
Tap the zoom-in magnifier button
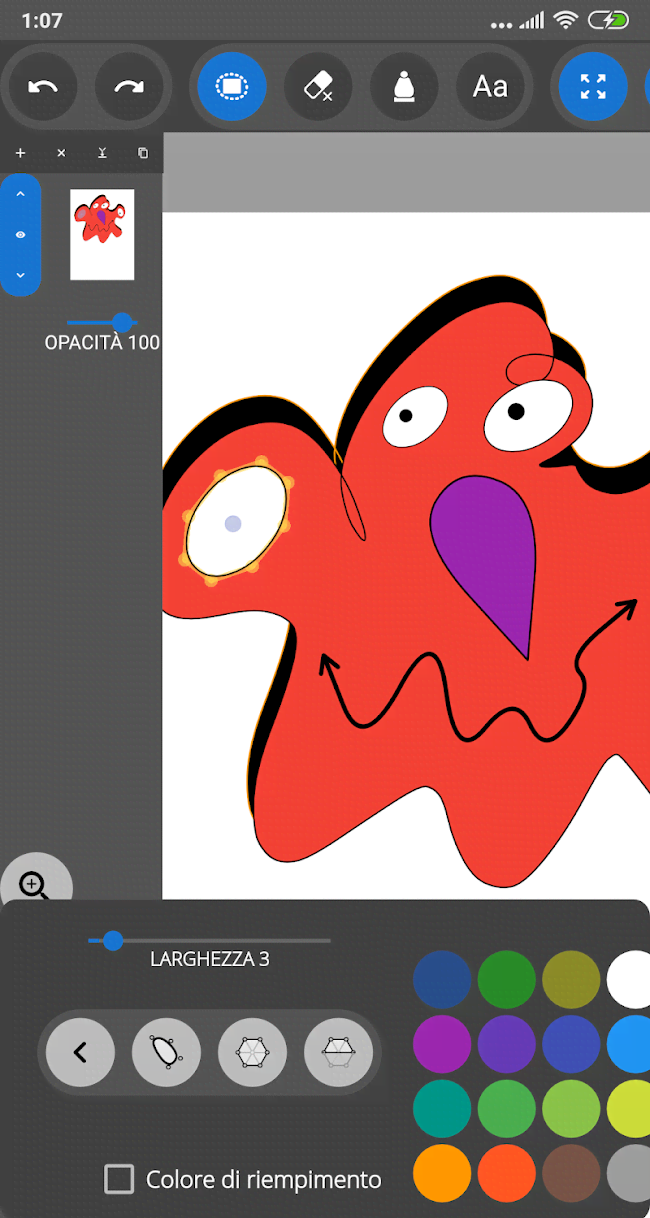tap(36, 884)
